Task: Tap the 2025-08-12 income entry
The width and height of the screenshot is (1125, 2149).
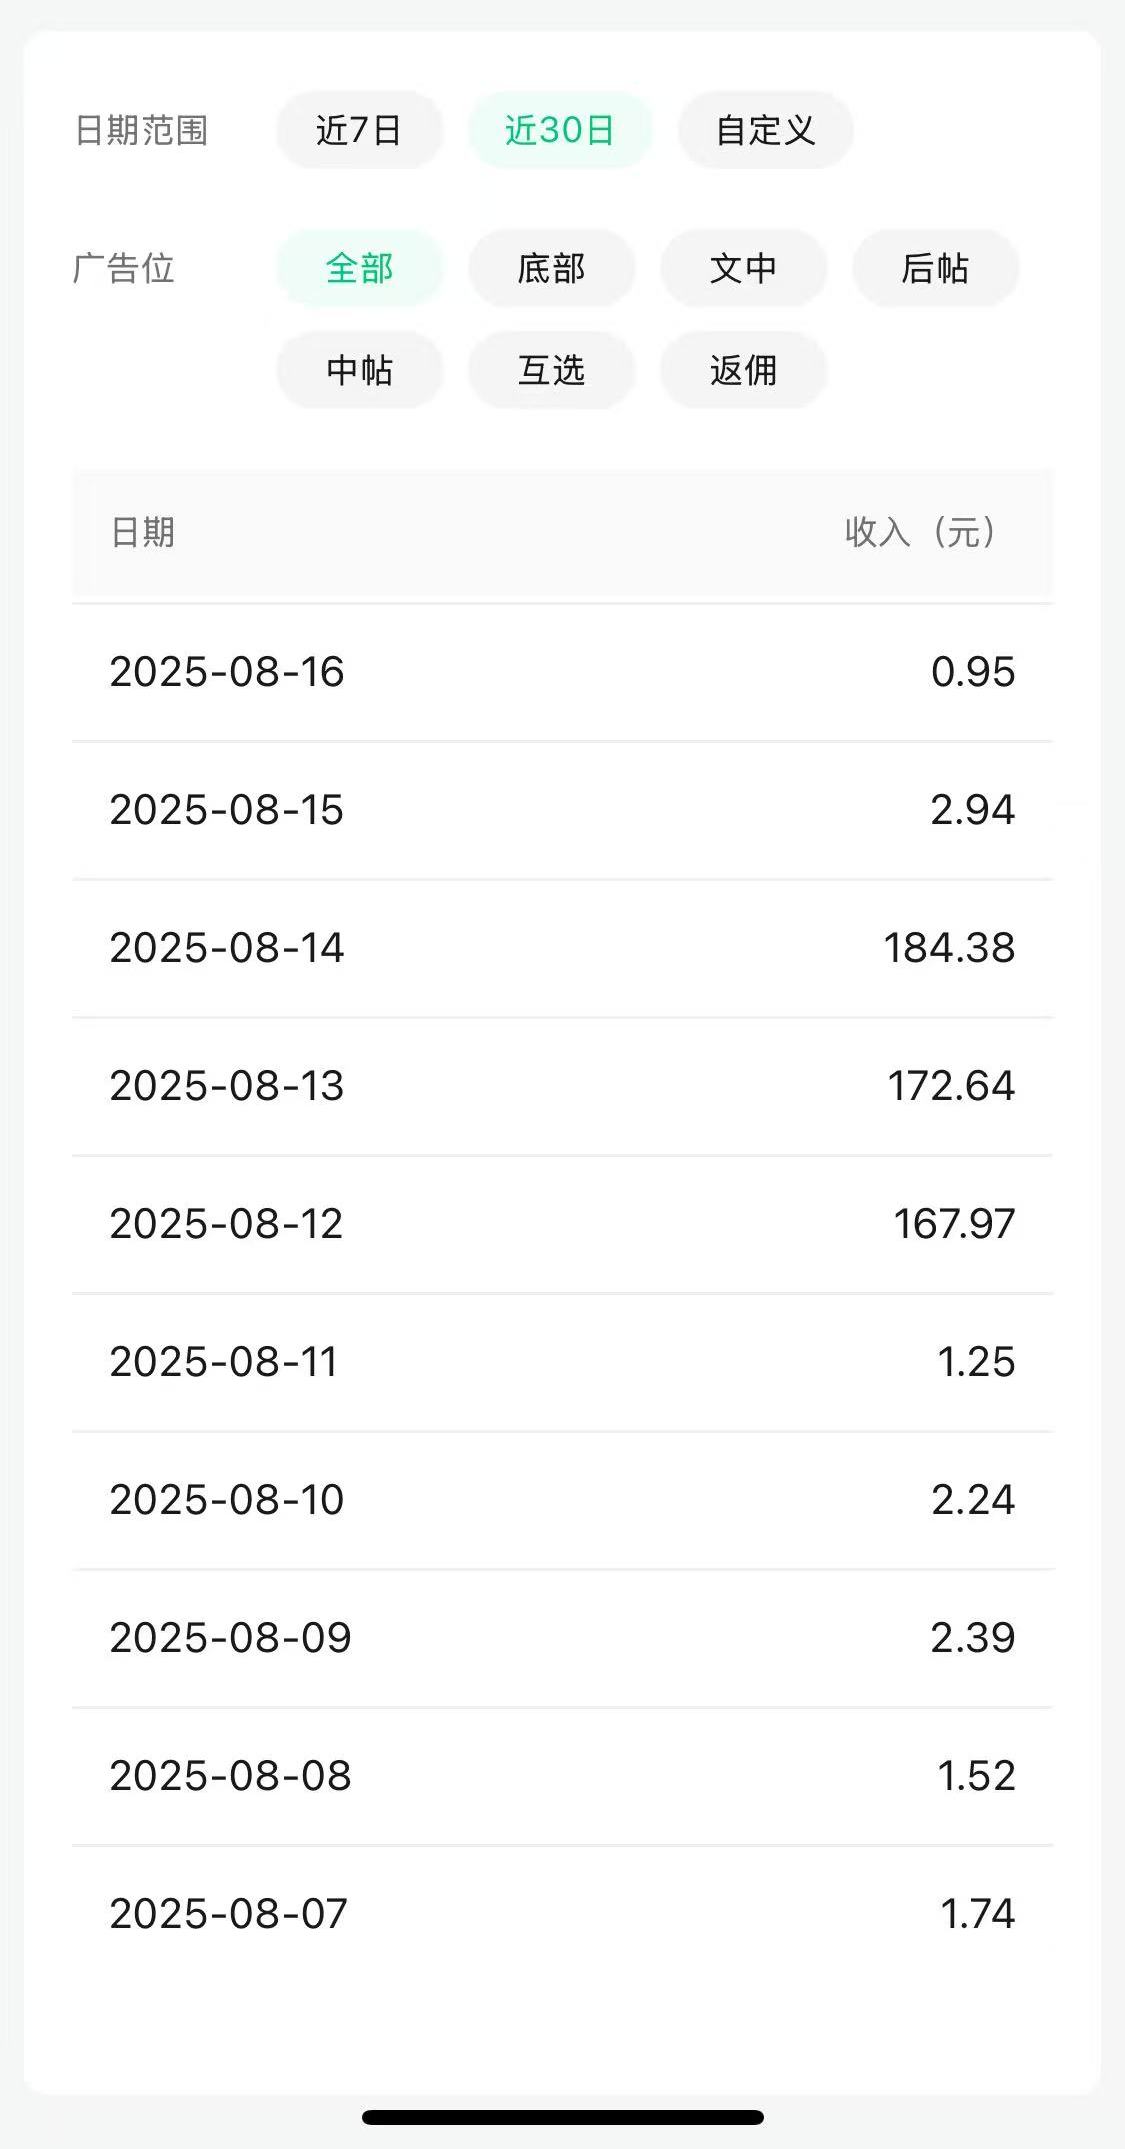Action: [x=562, y=1224]
